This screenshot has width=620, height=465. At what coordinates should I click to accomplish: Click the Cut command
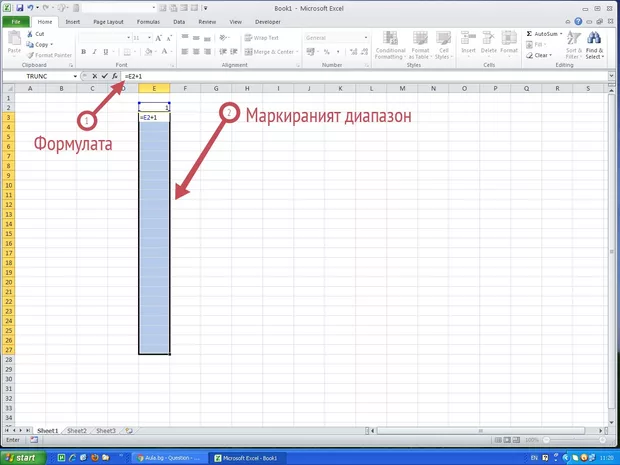tap(36, 34)
